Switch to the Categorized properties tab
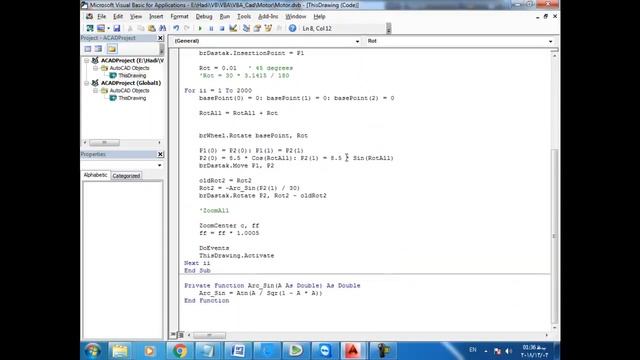Screen dimensions: 640x360 126,176
